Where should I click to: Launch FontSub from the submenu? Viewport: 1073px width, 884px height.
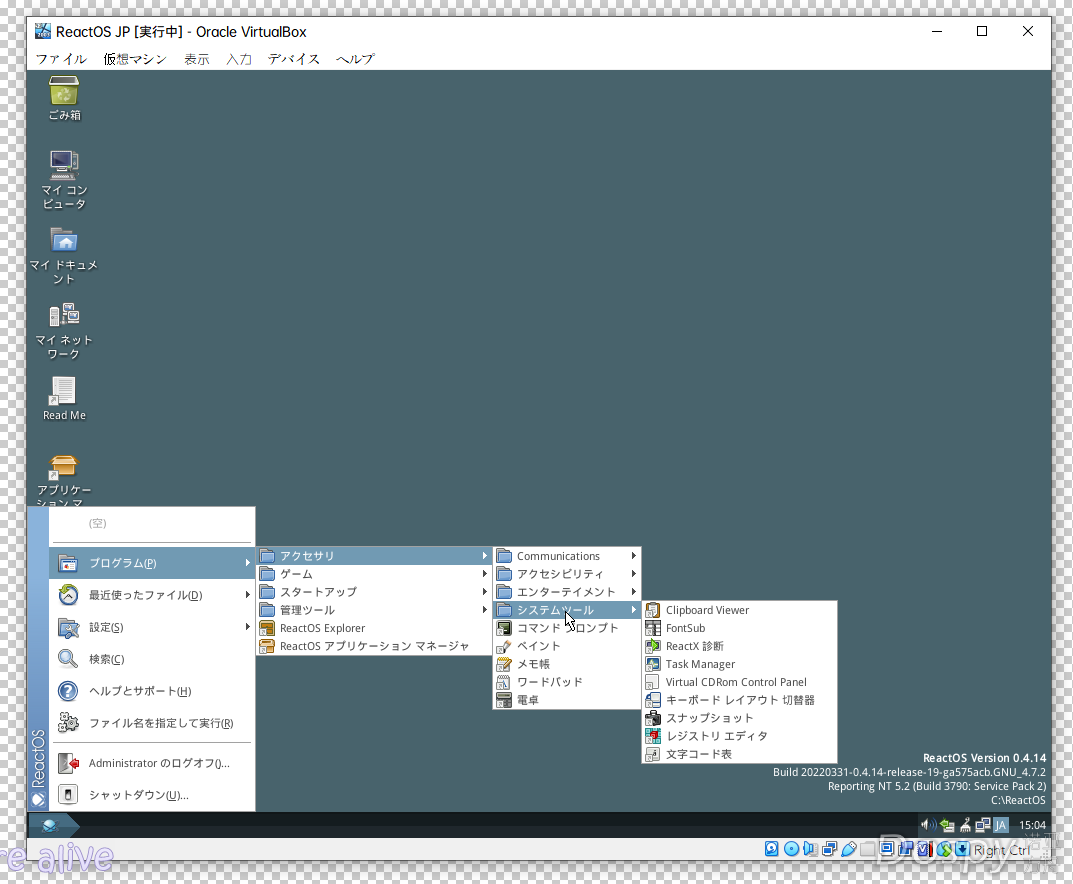tap(739, 628)
